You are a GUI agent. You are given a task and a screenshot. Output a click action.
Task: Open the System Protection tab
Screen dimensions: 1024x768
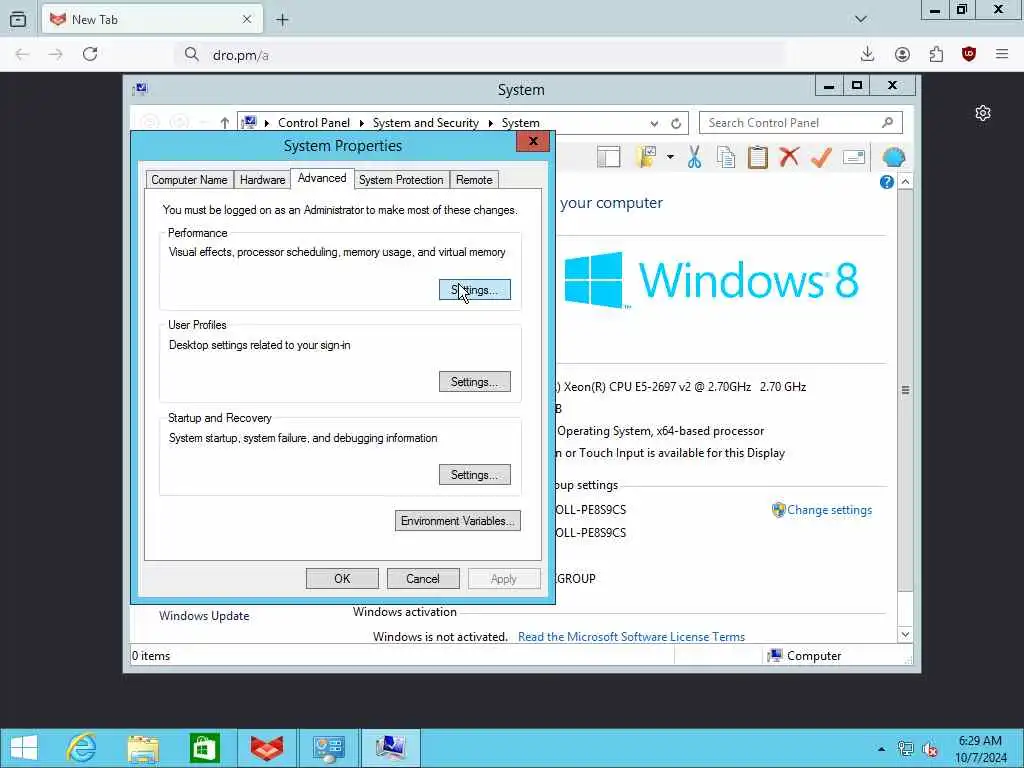(401, 180)
